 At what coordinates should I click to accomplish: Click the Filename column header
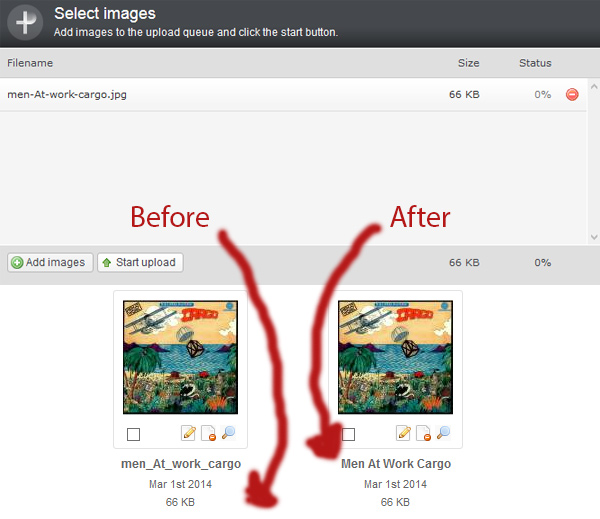(30, 63)
